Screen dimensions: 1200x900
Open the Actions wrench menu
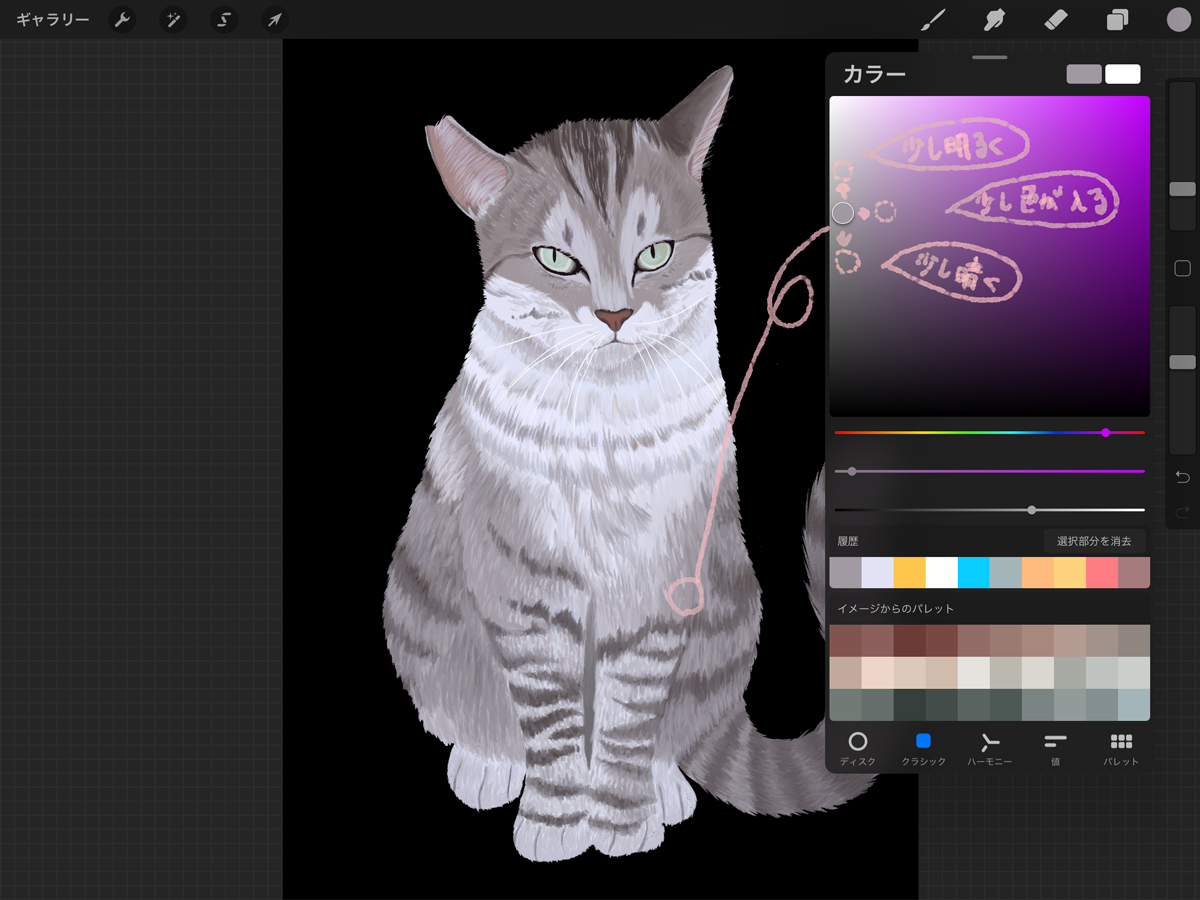[122, 20]
